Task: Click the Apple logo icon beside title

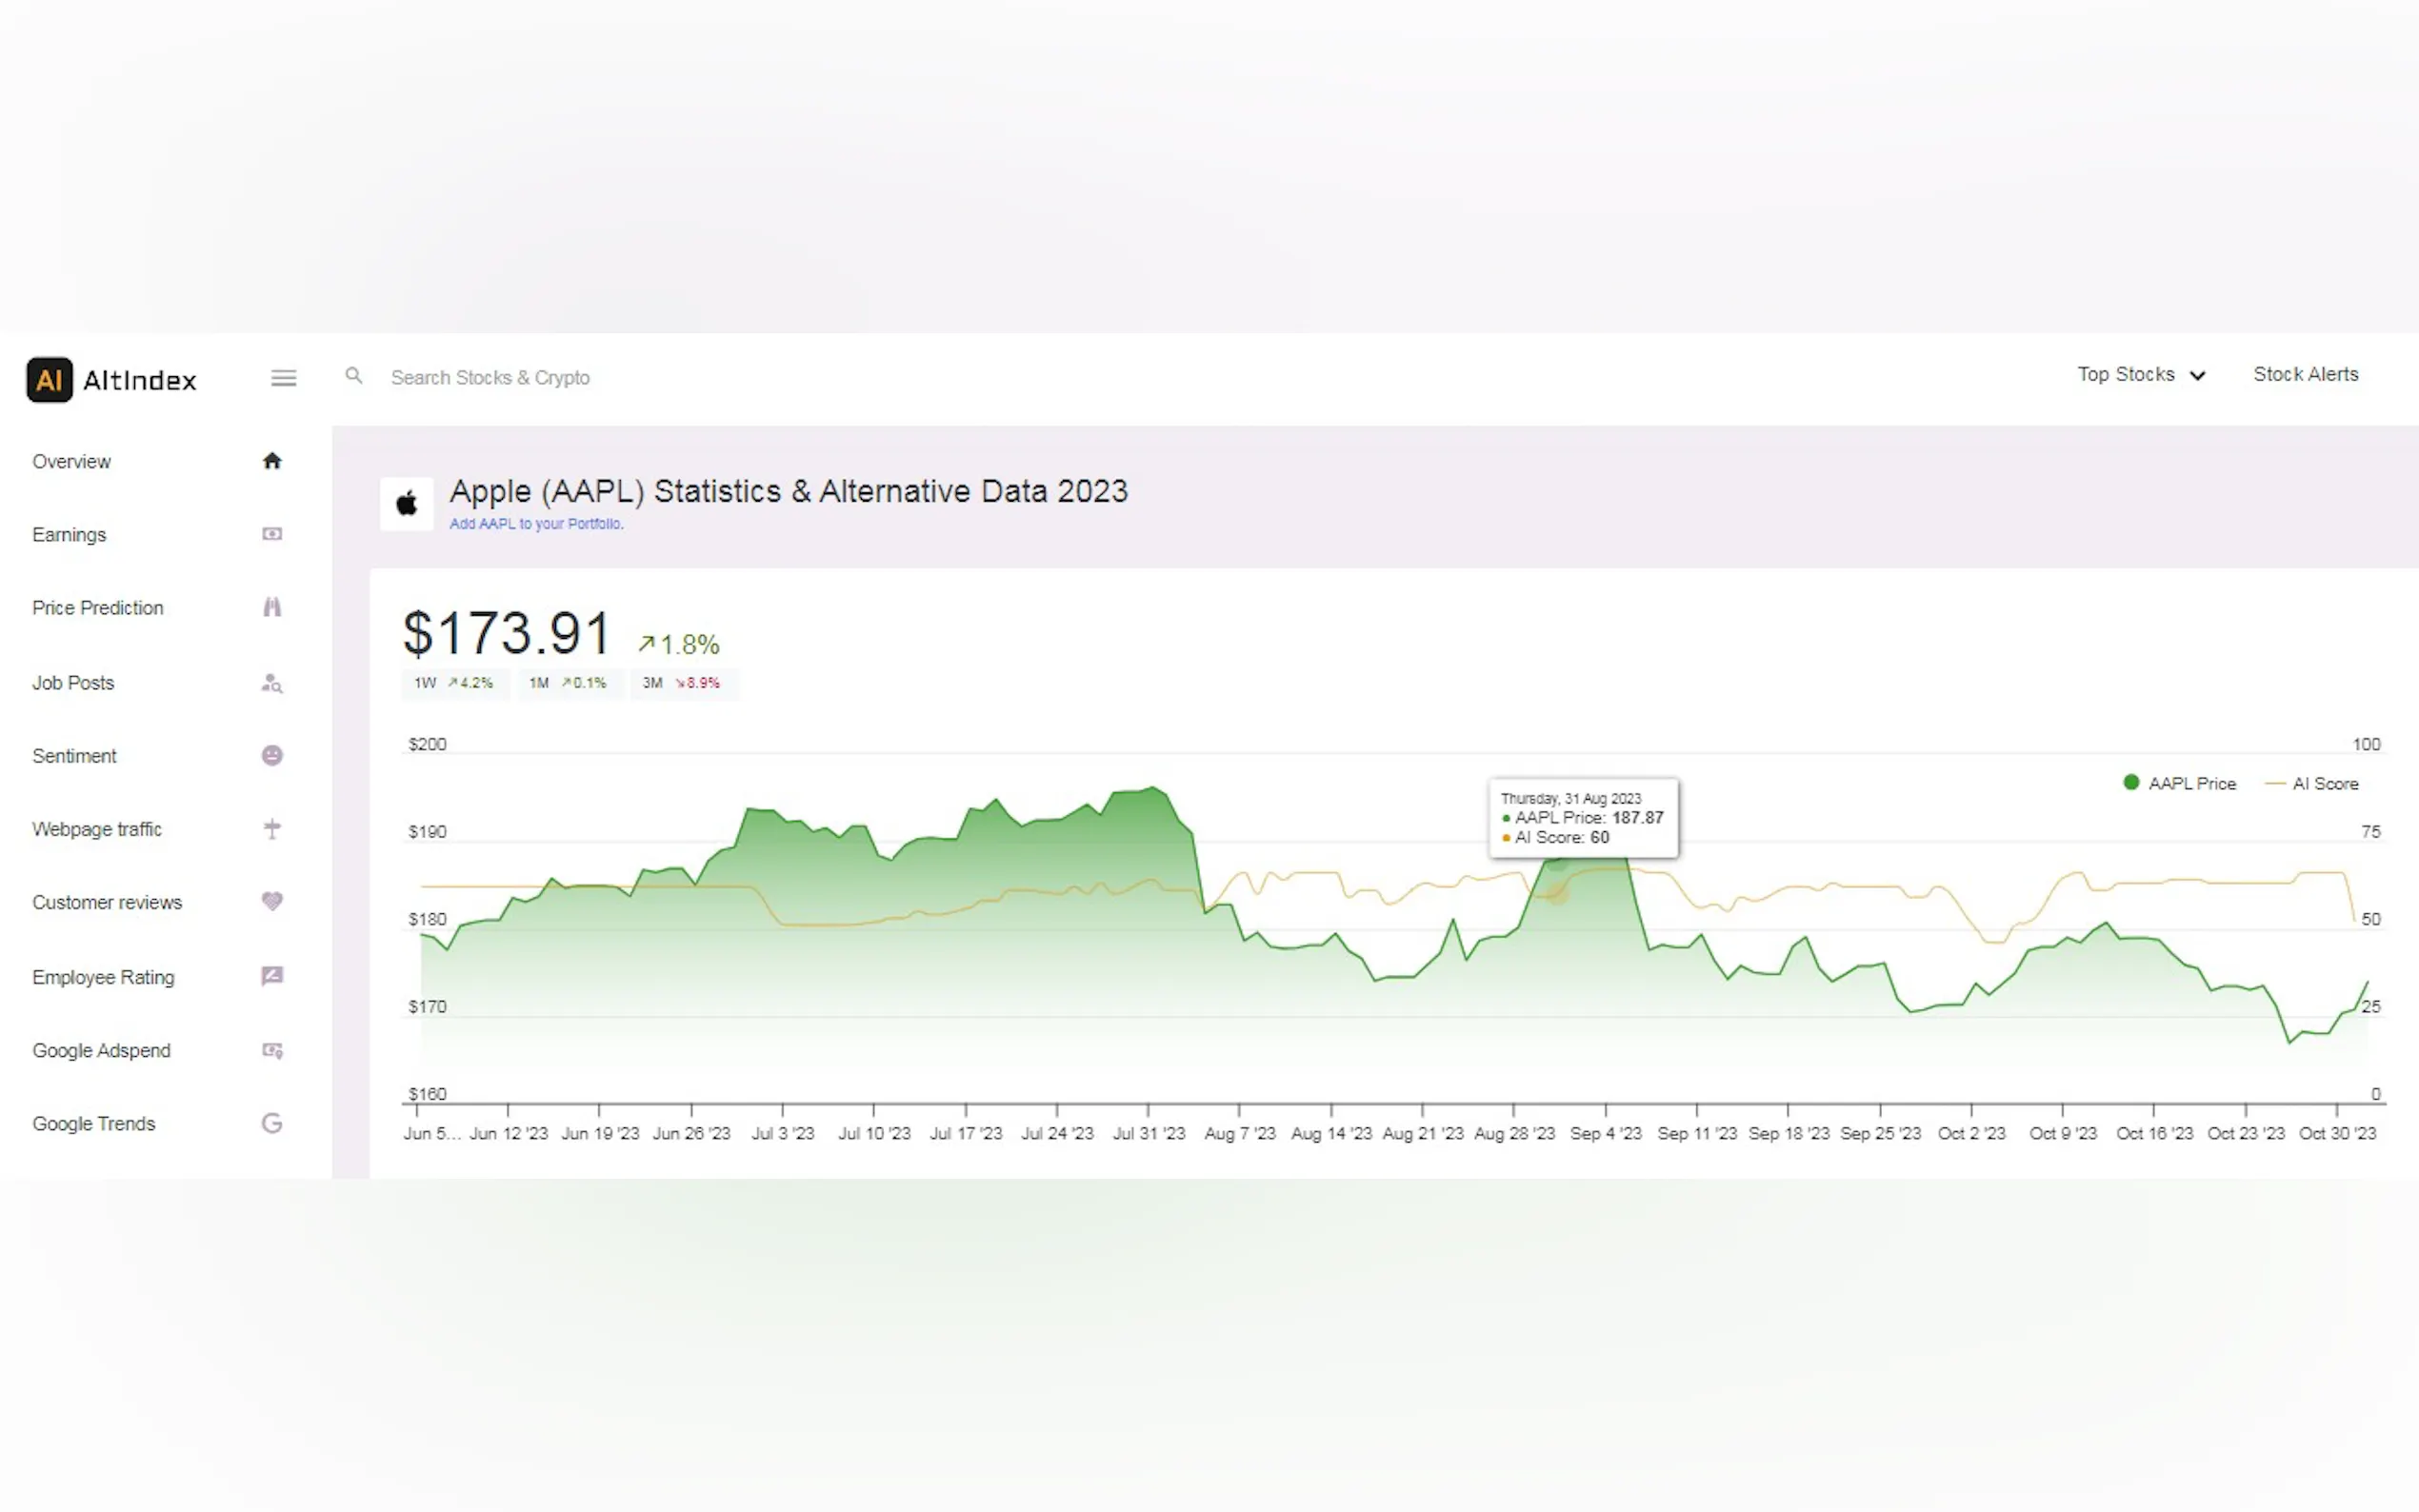Action: tap(407, 503)
